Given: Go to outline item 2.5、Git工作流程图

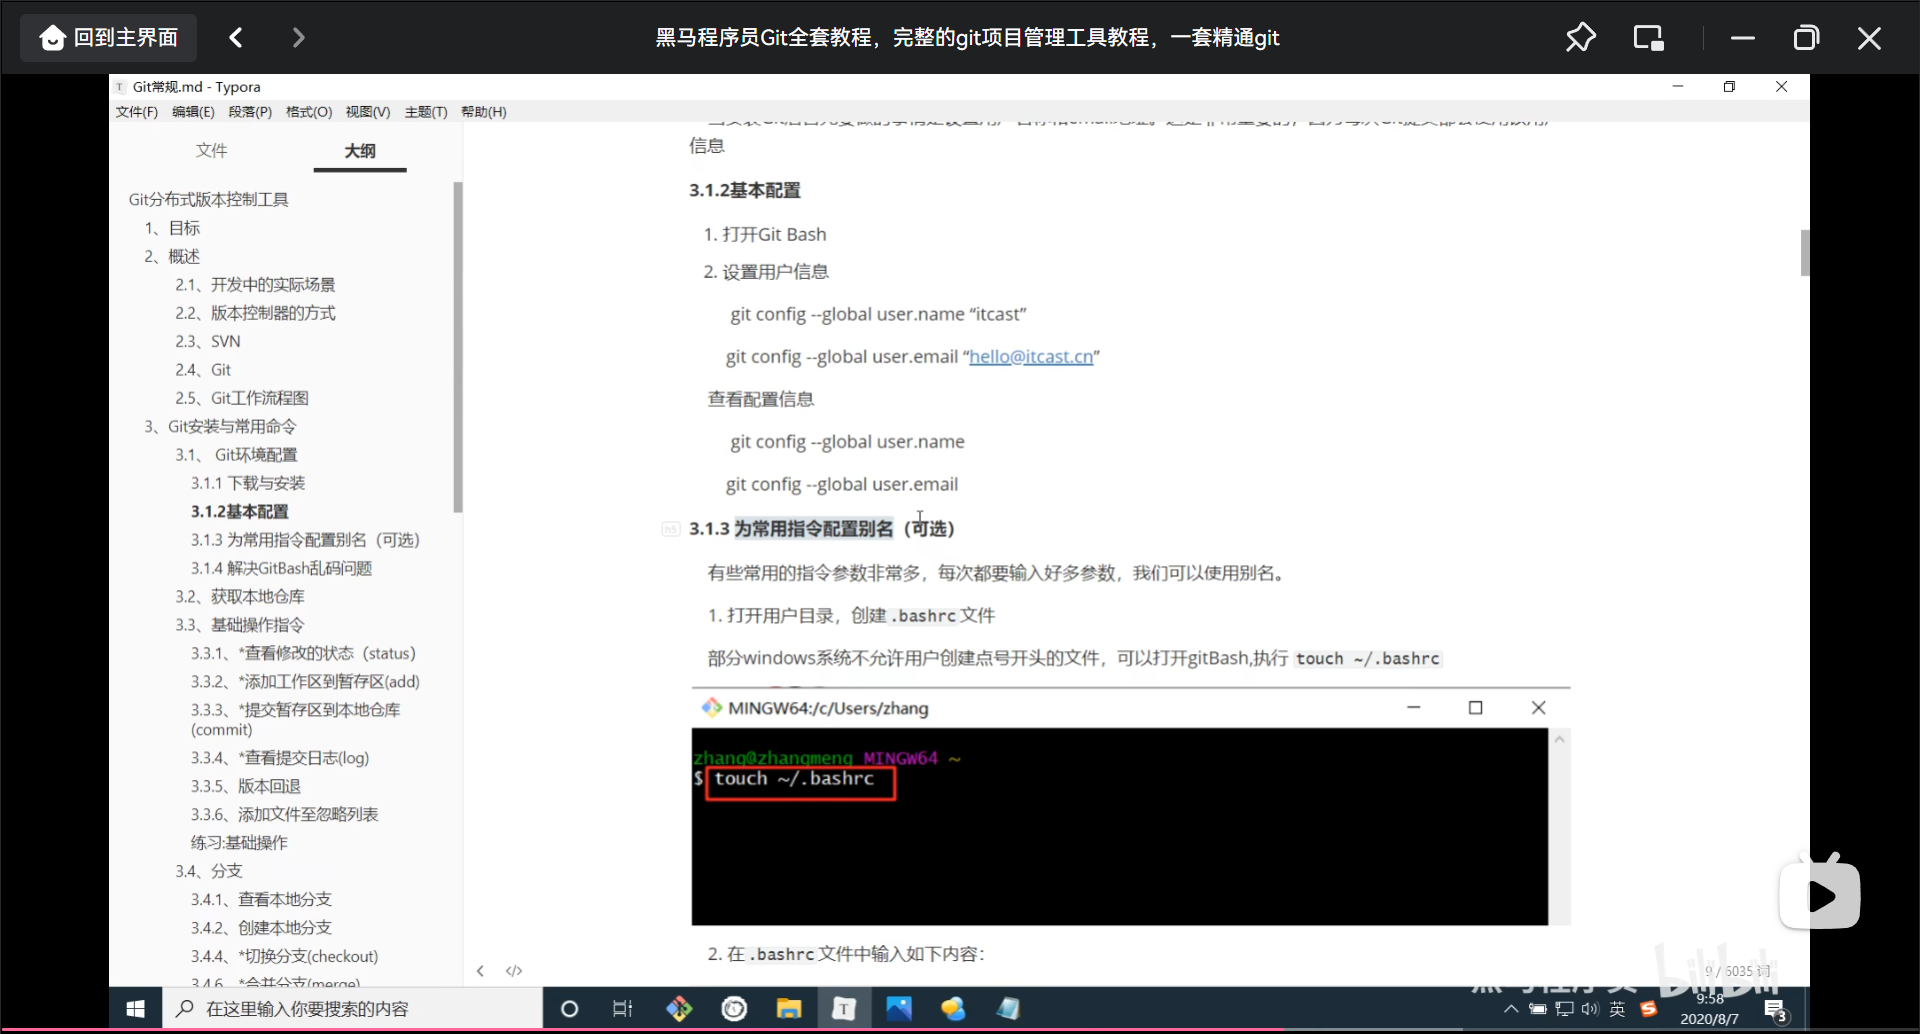Looking at the screenshot, I should click(242, 398).
